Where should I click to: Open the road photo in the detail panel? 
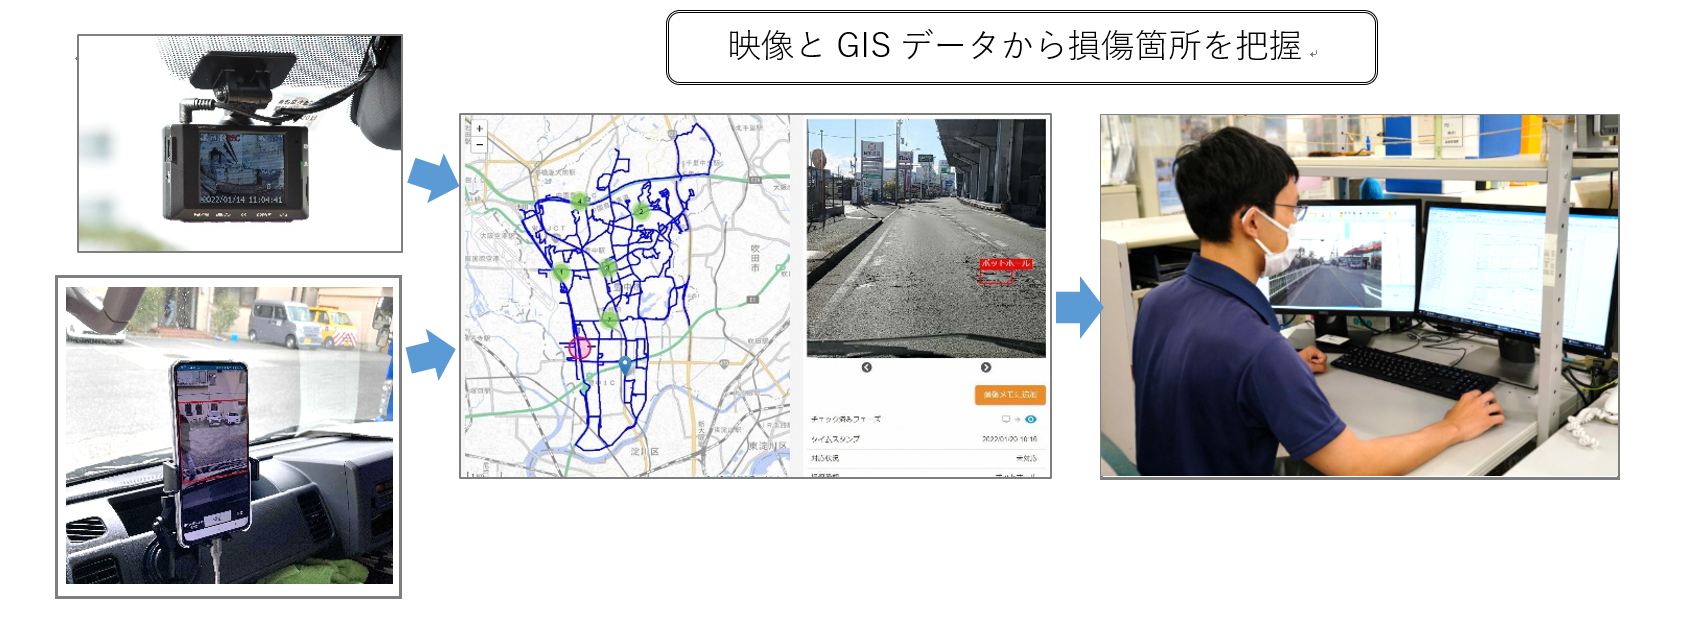tap(926, 238)
